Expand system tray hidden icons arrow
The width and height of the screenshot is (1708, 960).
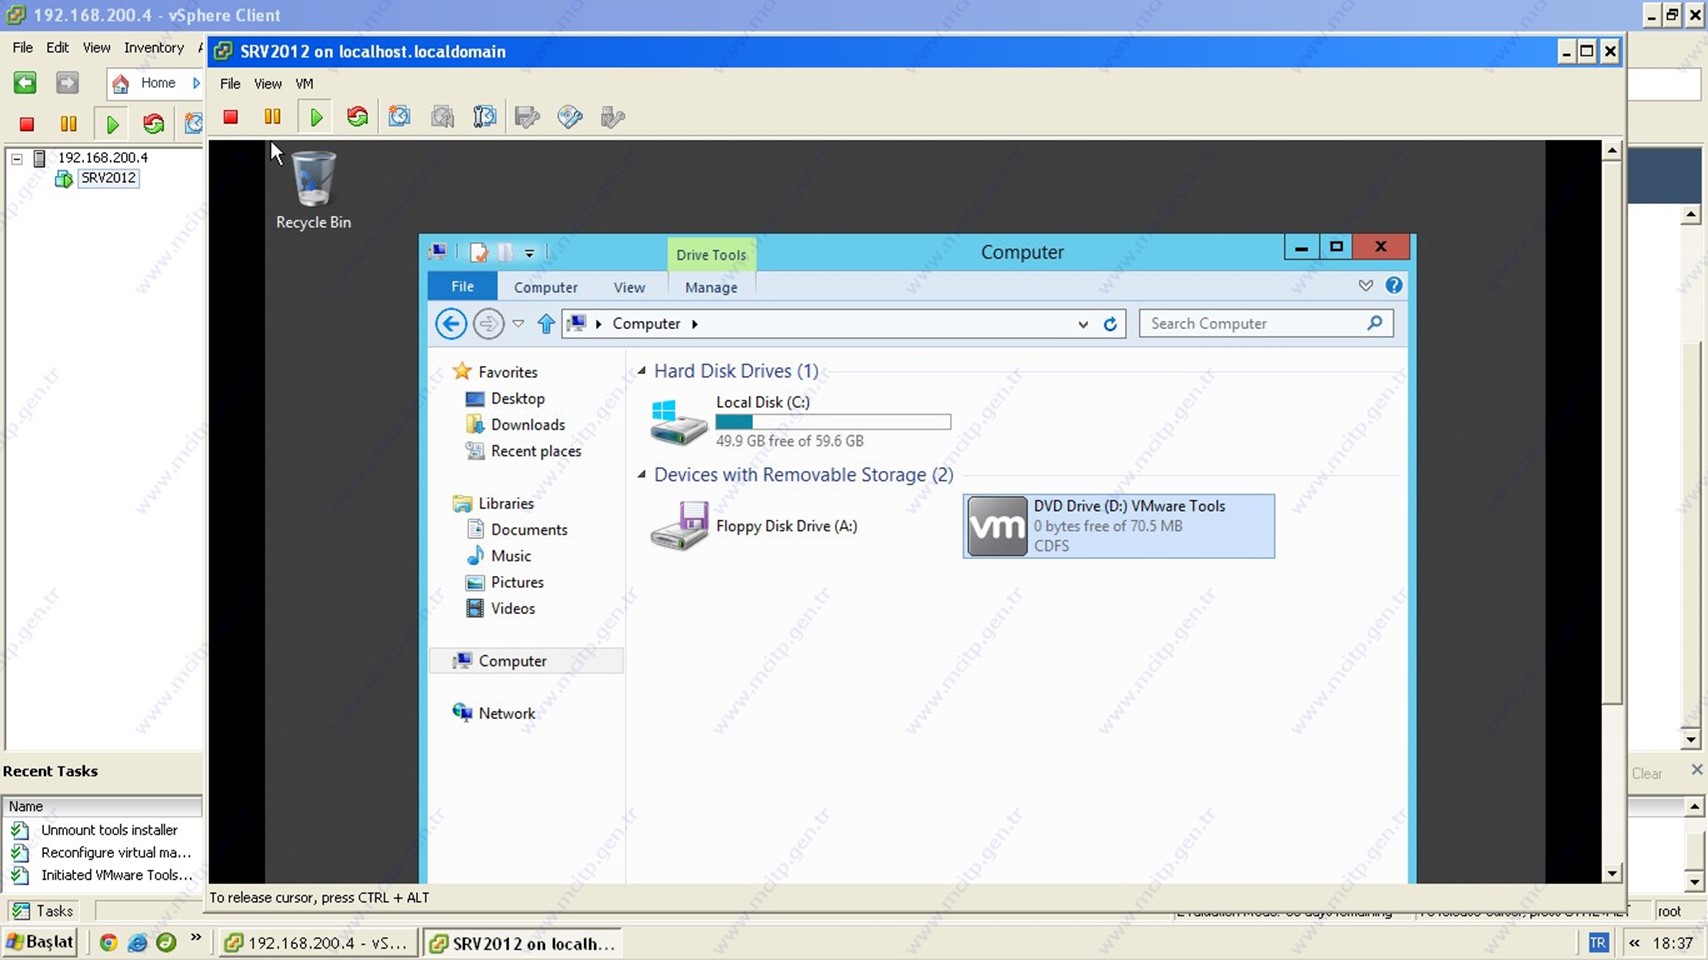point(1634,943)
